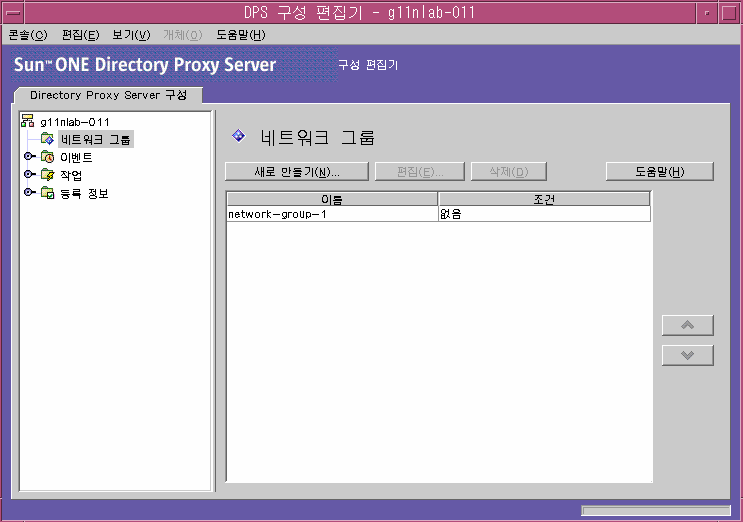Click the 편집(E)... button
743x522 pixels.
pyautogui.click(x=420, y=171)
